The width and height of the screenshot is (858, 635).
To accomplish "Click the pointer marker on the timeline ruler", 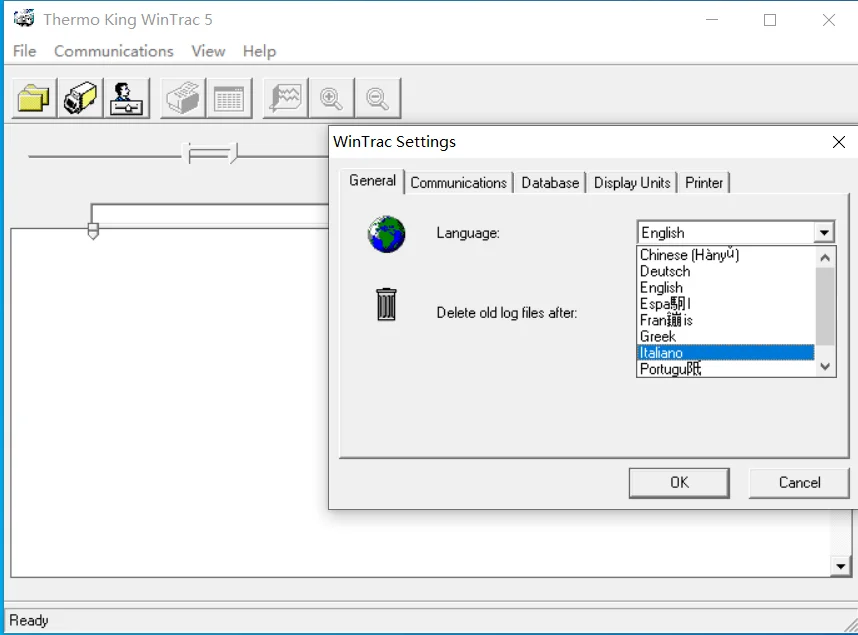I will coord(93,230).
